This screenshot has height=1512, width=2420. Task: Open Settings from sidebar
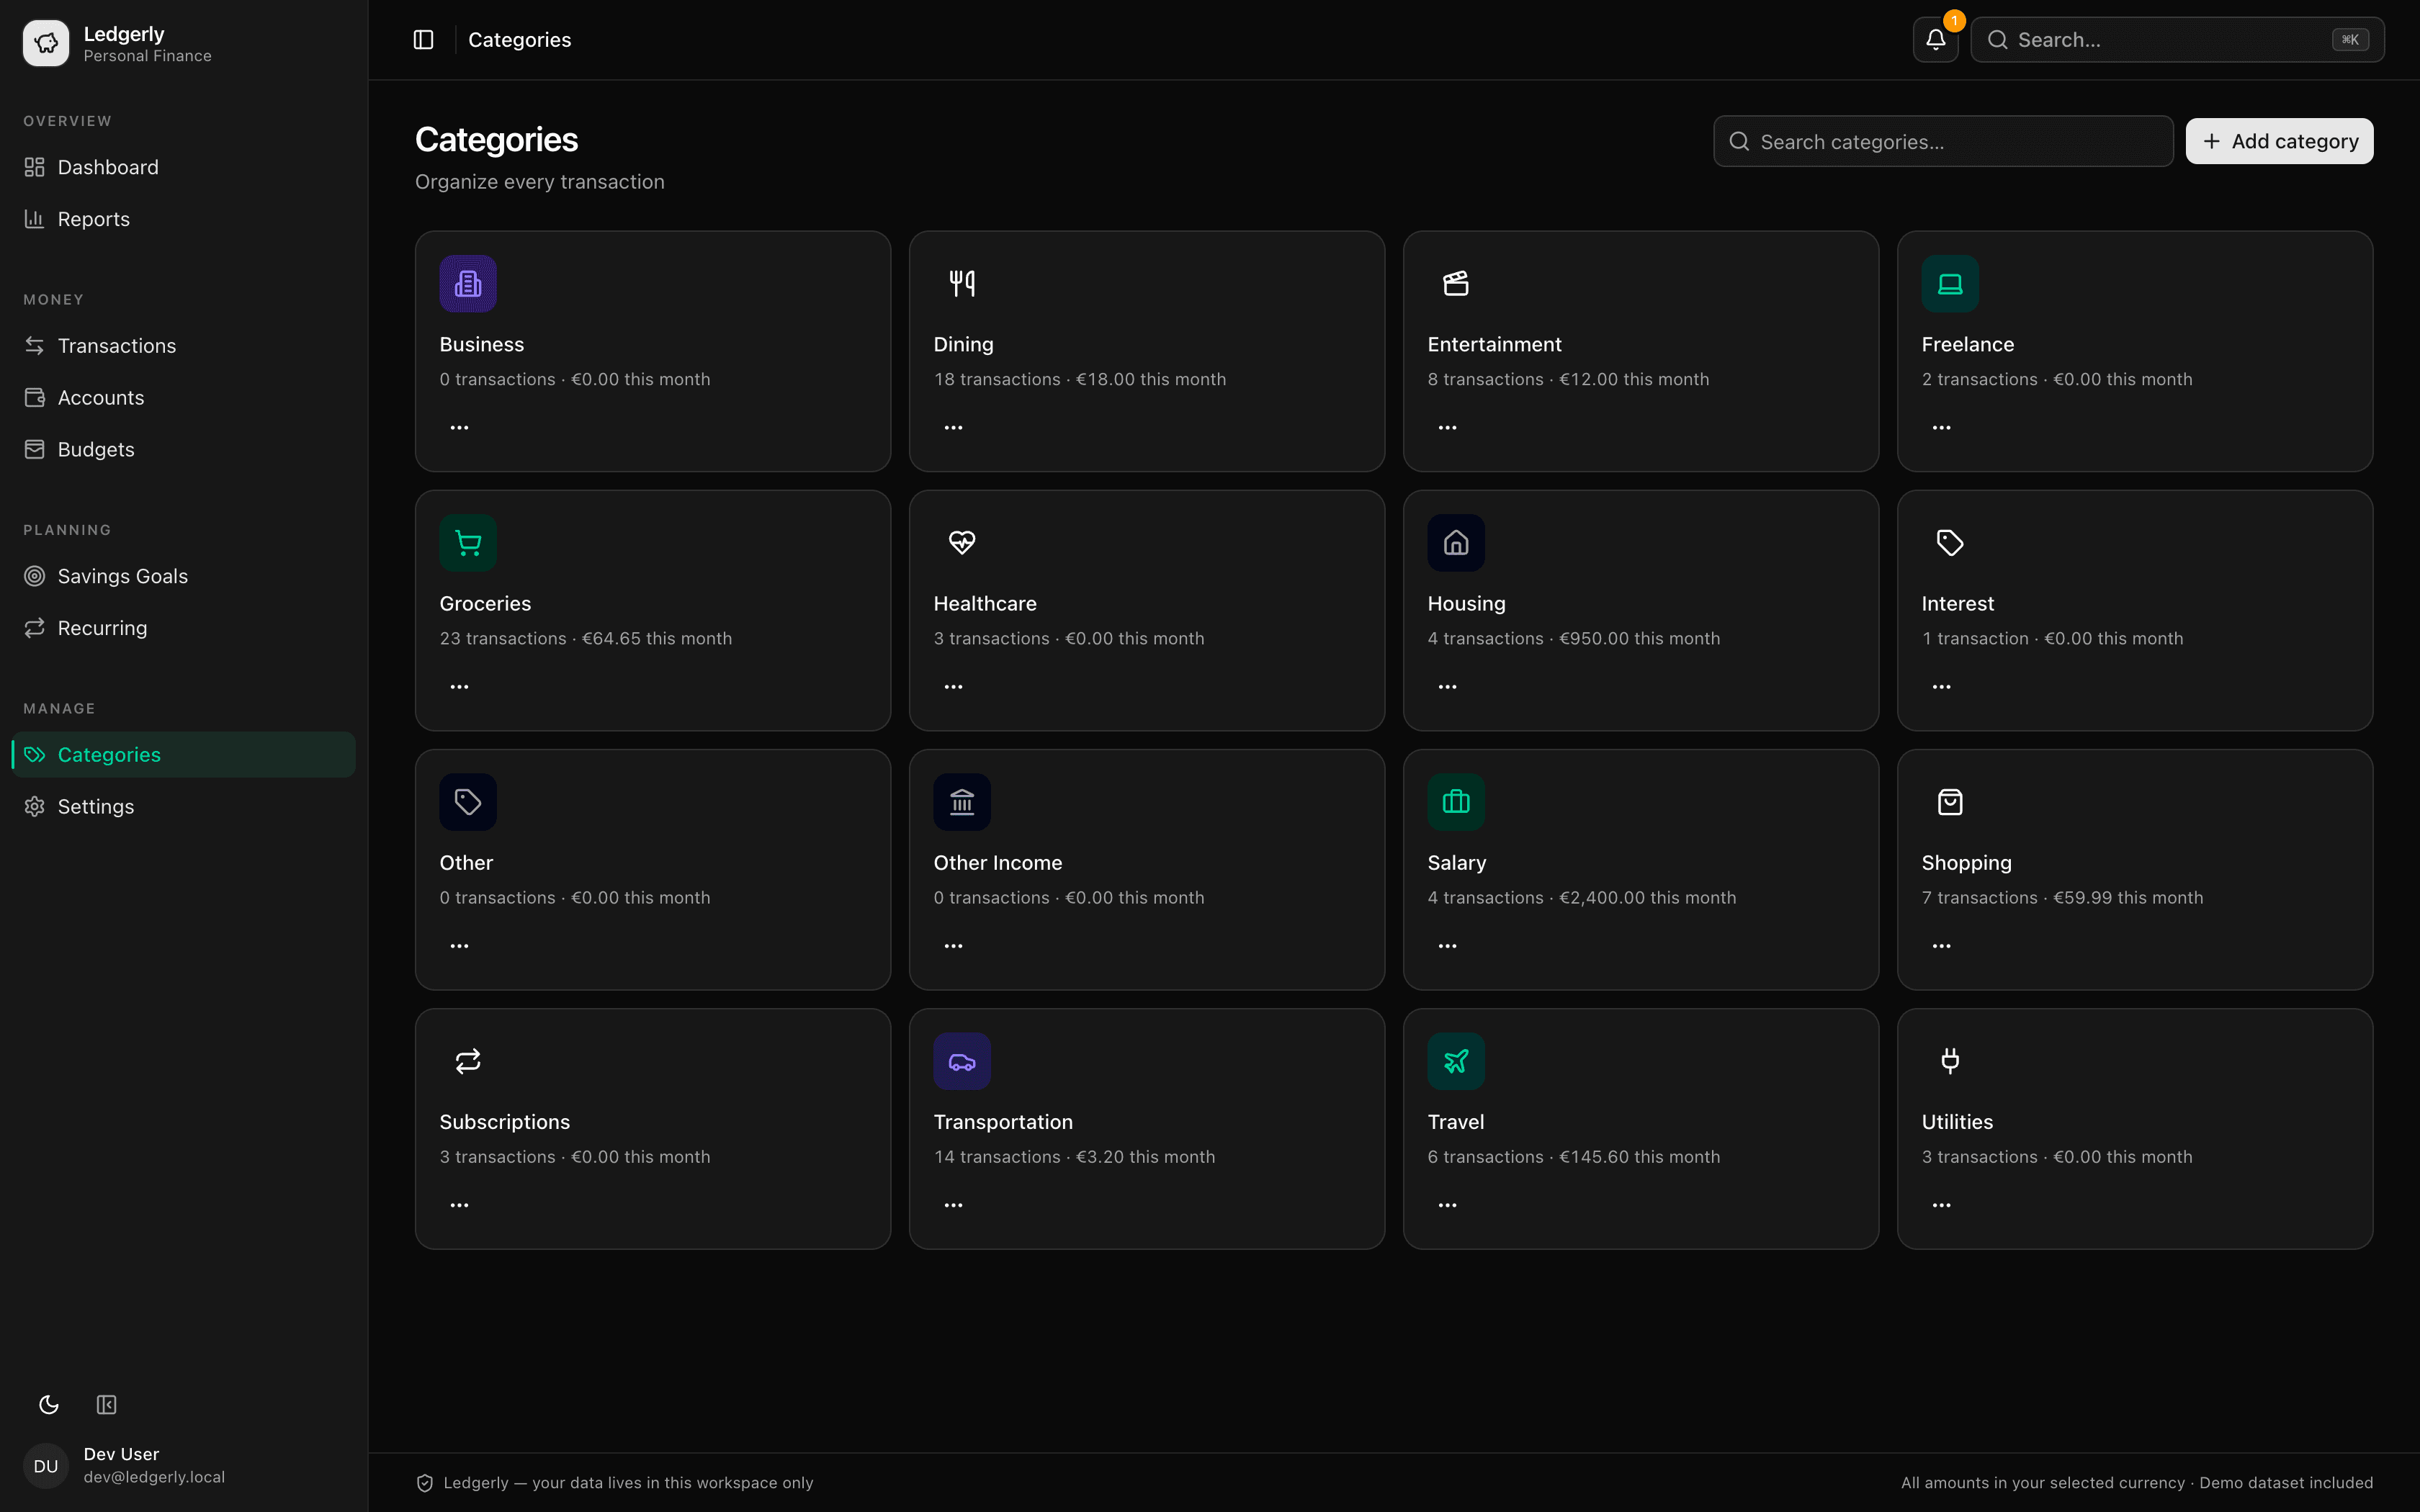point(184,807)
